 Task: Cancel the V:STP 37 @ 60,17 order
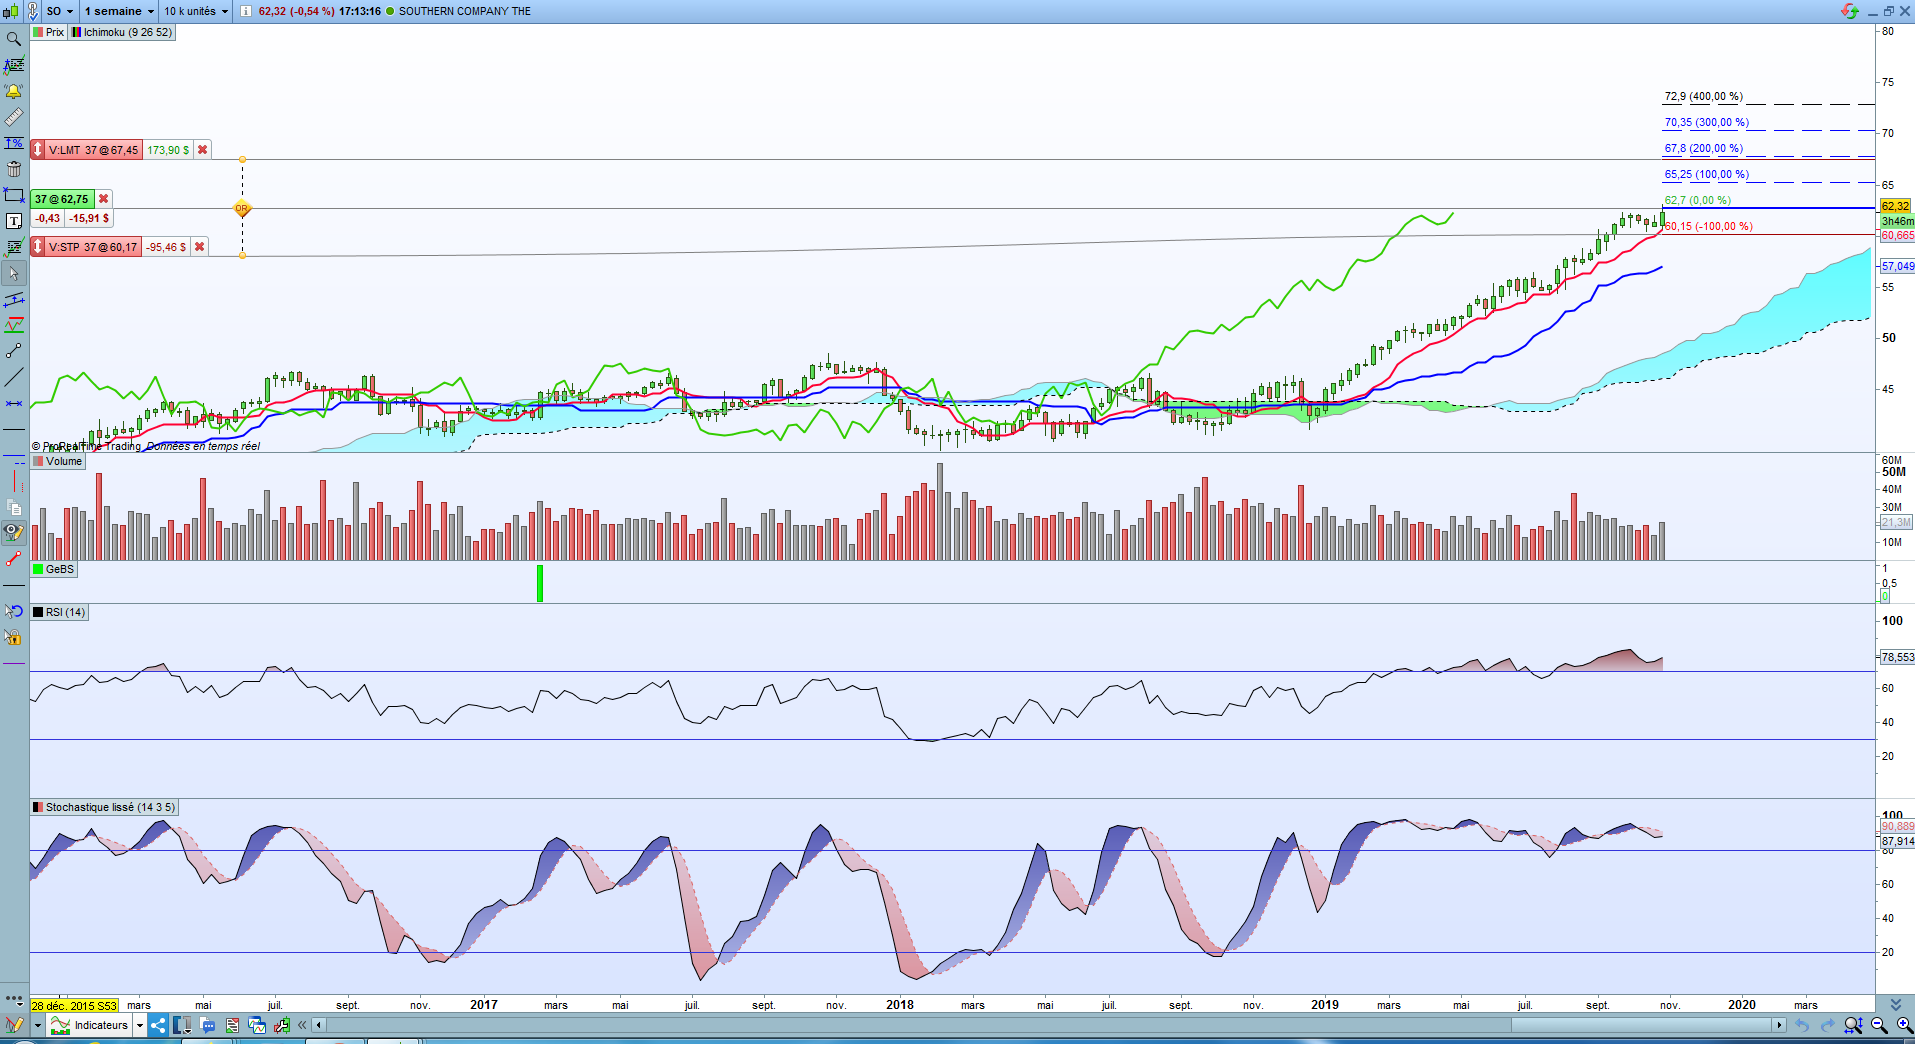click(x=199, y=247)
